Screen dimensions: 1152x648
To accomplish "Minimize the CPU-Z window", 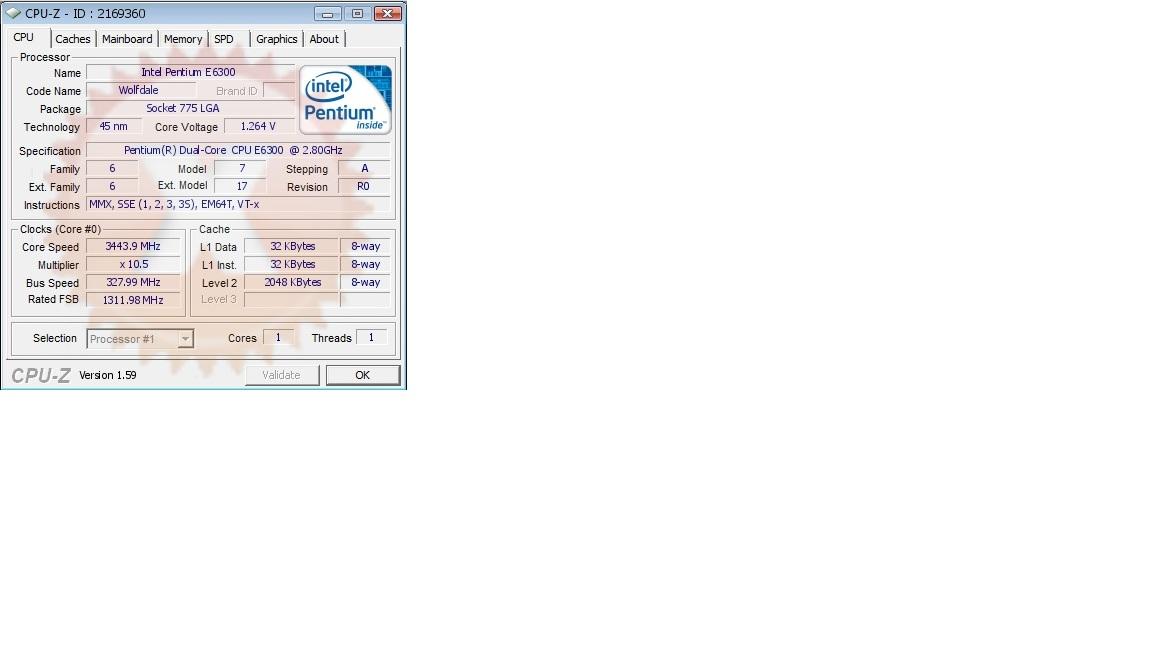I will click(328, 13).
